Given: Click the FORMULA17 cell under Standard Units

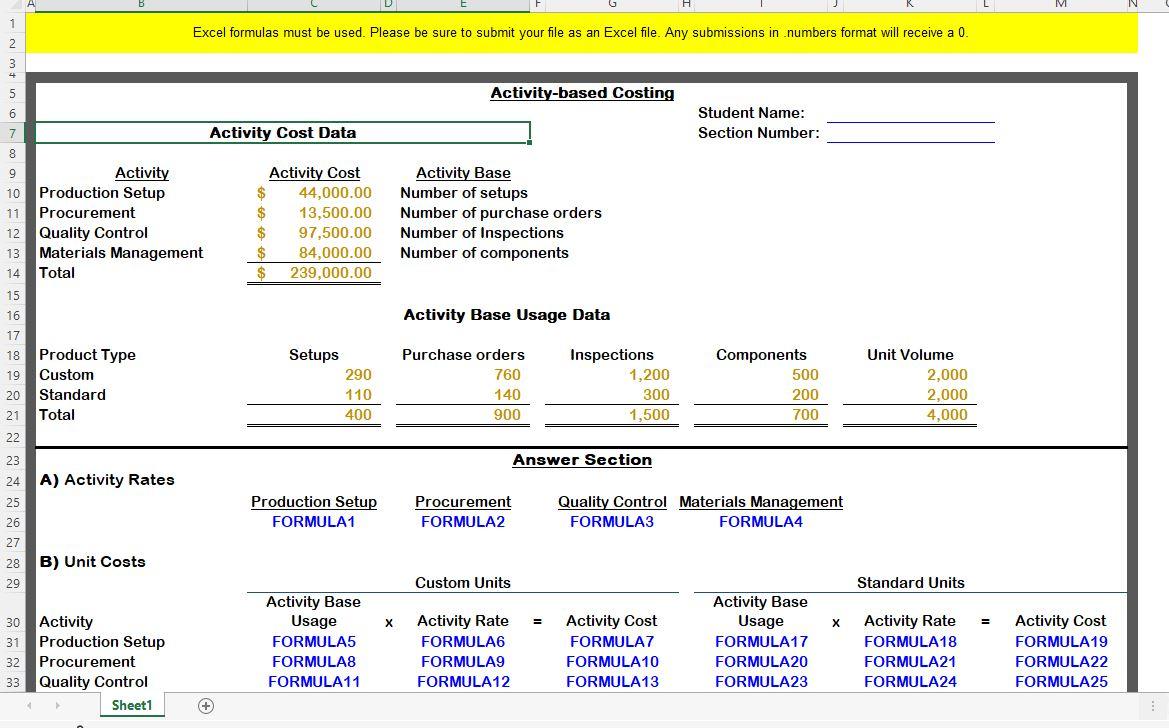Looking at the screenshot, I should click(761, 641).
